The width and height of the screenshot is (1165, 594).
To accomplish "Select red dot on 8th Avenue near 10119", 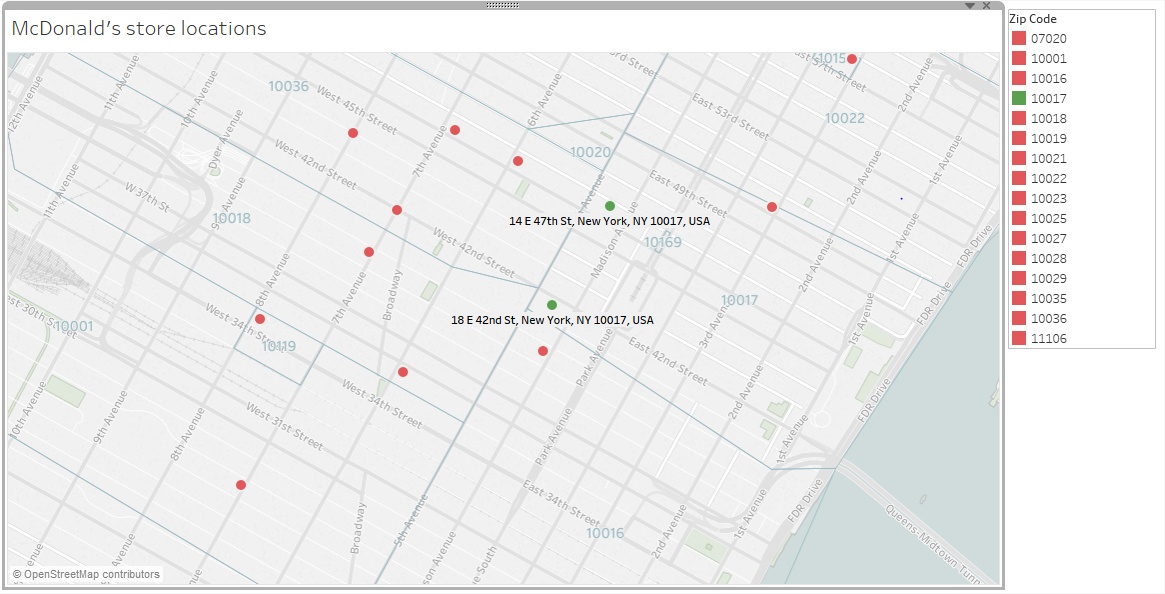I will pyautogui.click(x=260, y=319).
